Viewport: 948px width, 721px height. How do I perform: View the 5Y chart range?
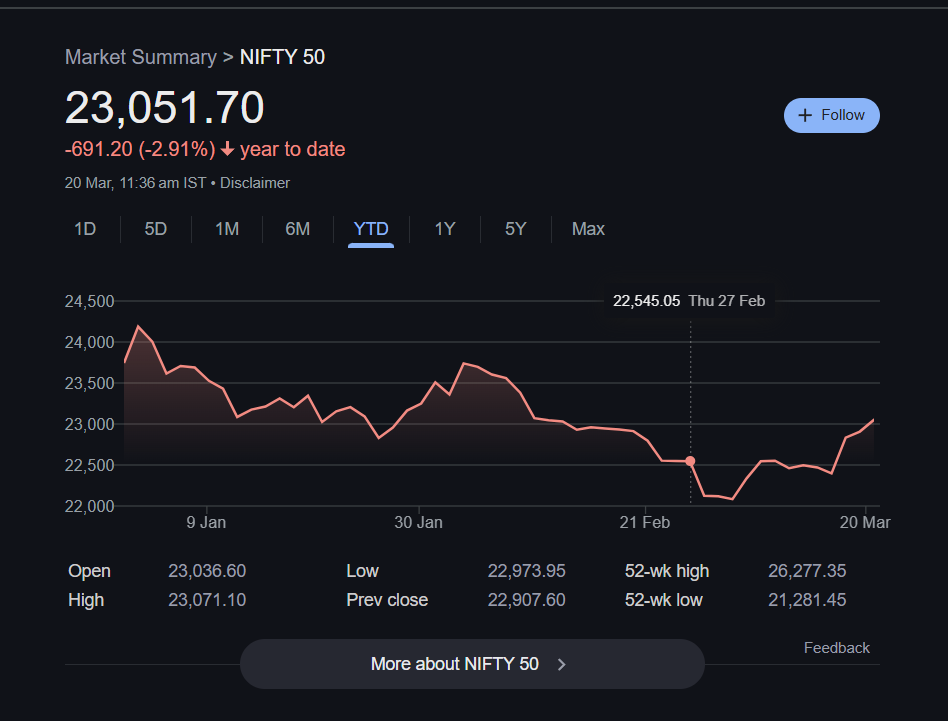click(x=515, y=229)
